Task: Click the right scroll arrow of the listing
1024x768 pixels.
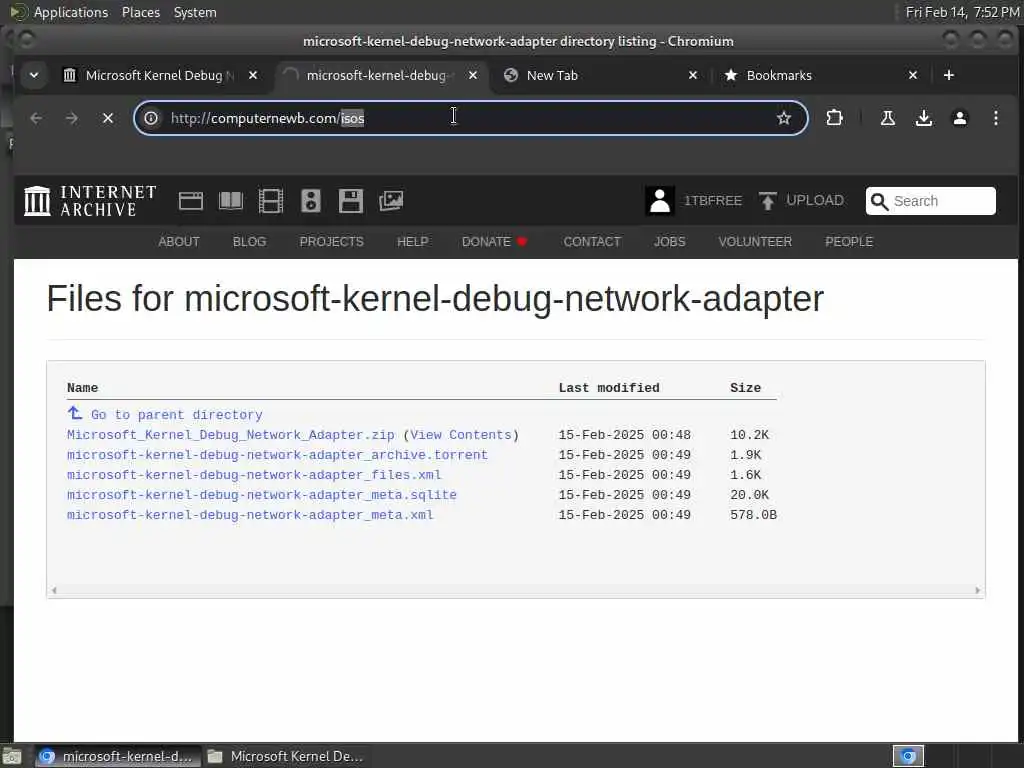Action: (978, 590)
